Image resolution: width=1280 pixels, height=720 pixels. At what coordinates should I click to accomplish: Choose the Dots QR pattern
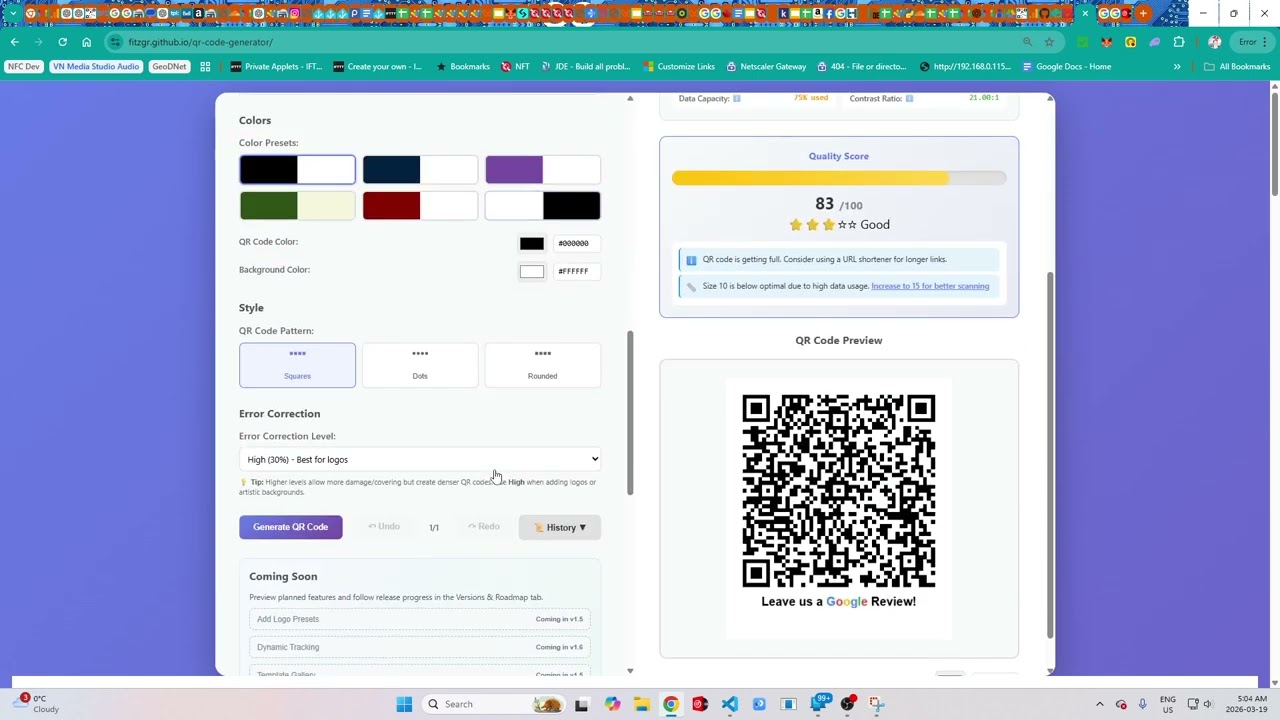[420, 365]
